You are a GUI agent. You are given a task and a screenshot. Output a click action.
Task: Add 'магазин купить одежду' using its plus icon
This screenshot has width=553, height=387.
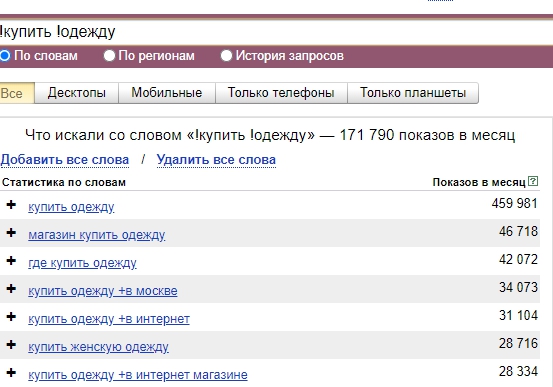click(11, 232)
